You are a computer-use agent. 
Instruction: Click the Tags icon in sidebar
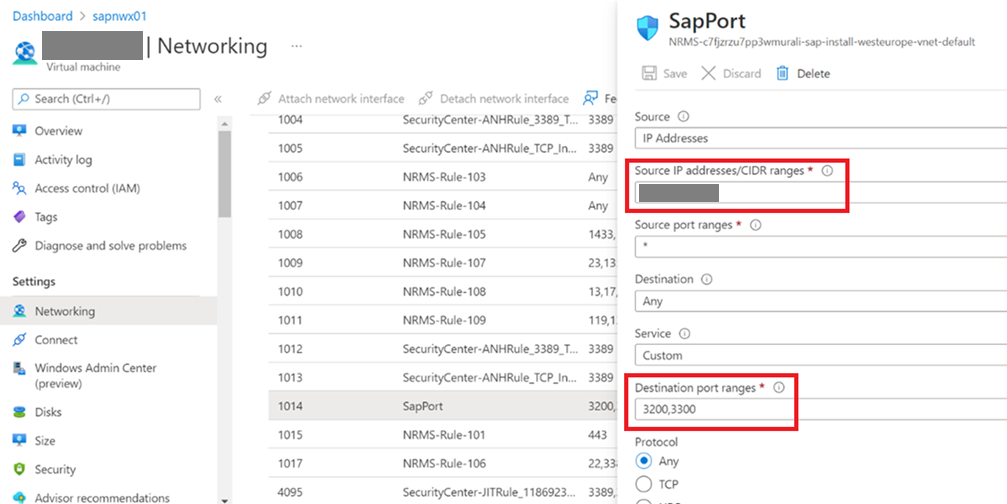click(x=19, y=217)
